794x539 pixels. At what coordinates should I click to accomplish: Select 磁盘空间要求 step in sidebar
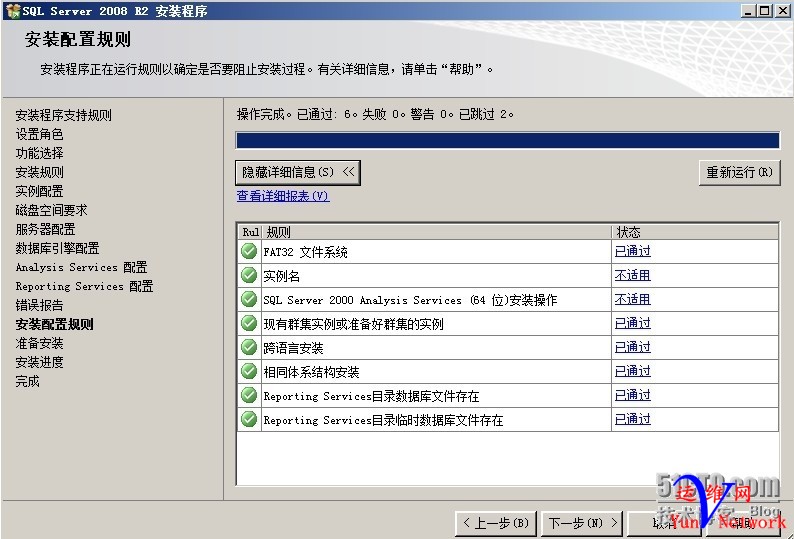click(x=51, y=210)
